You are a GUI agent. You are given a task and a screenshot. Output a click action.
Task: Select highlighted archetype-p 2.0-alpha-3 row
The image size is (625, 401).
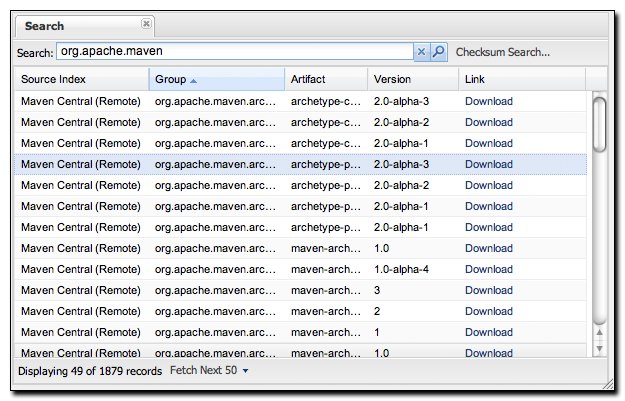(300, 164)
